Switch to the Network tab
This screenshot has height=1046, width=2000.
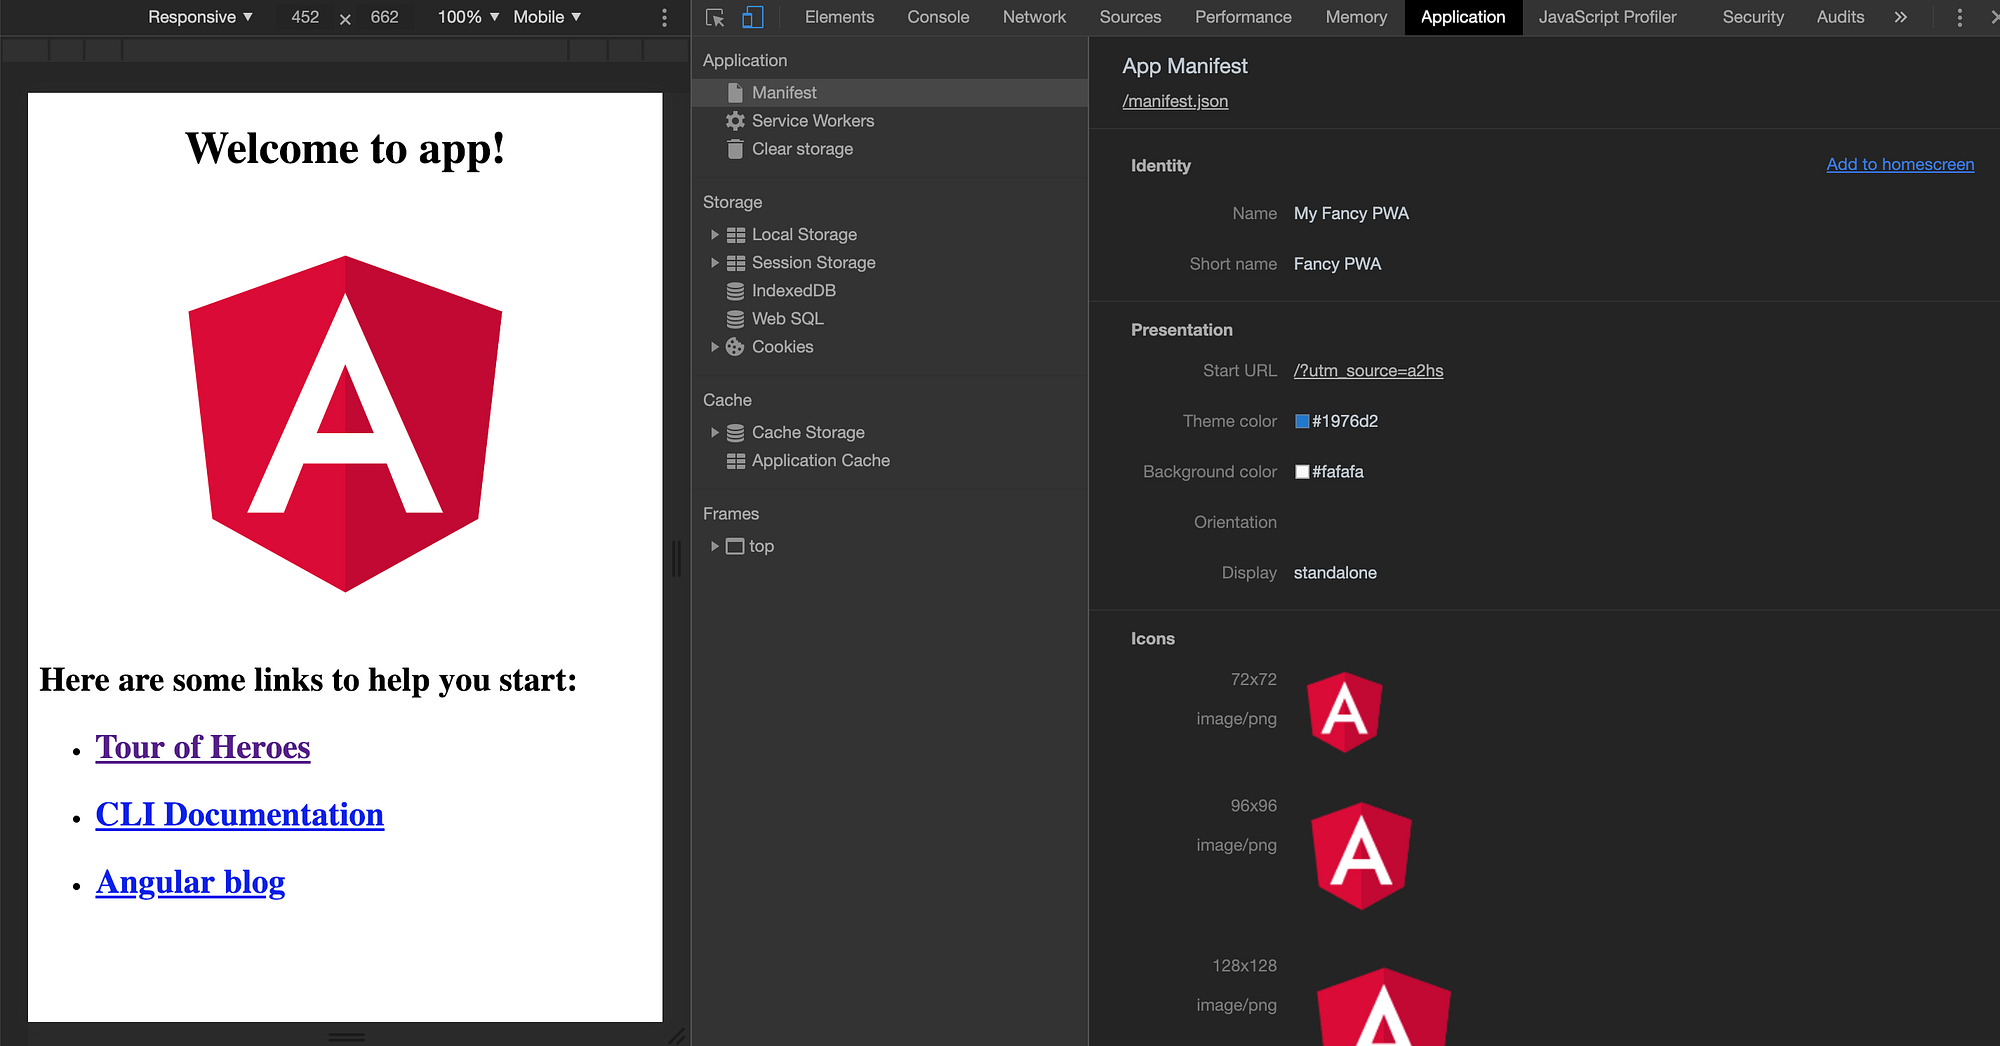(x=1034, y=17)
